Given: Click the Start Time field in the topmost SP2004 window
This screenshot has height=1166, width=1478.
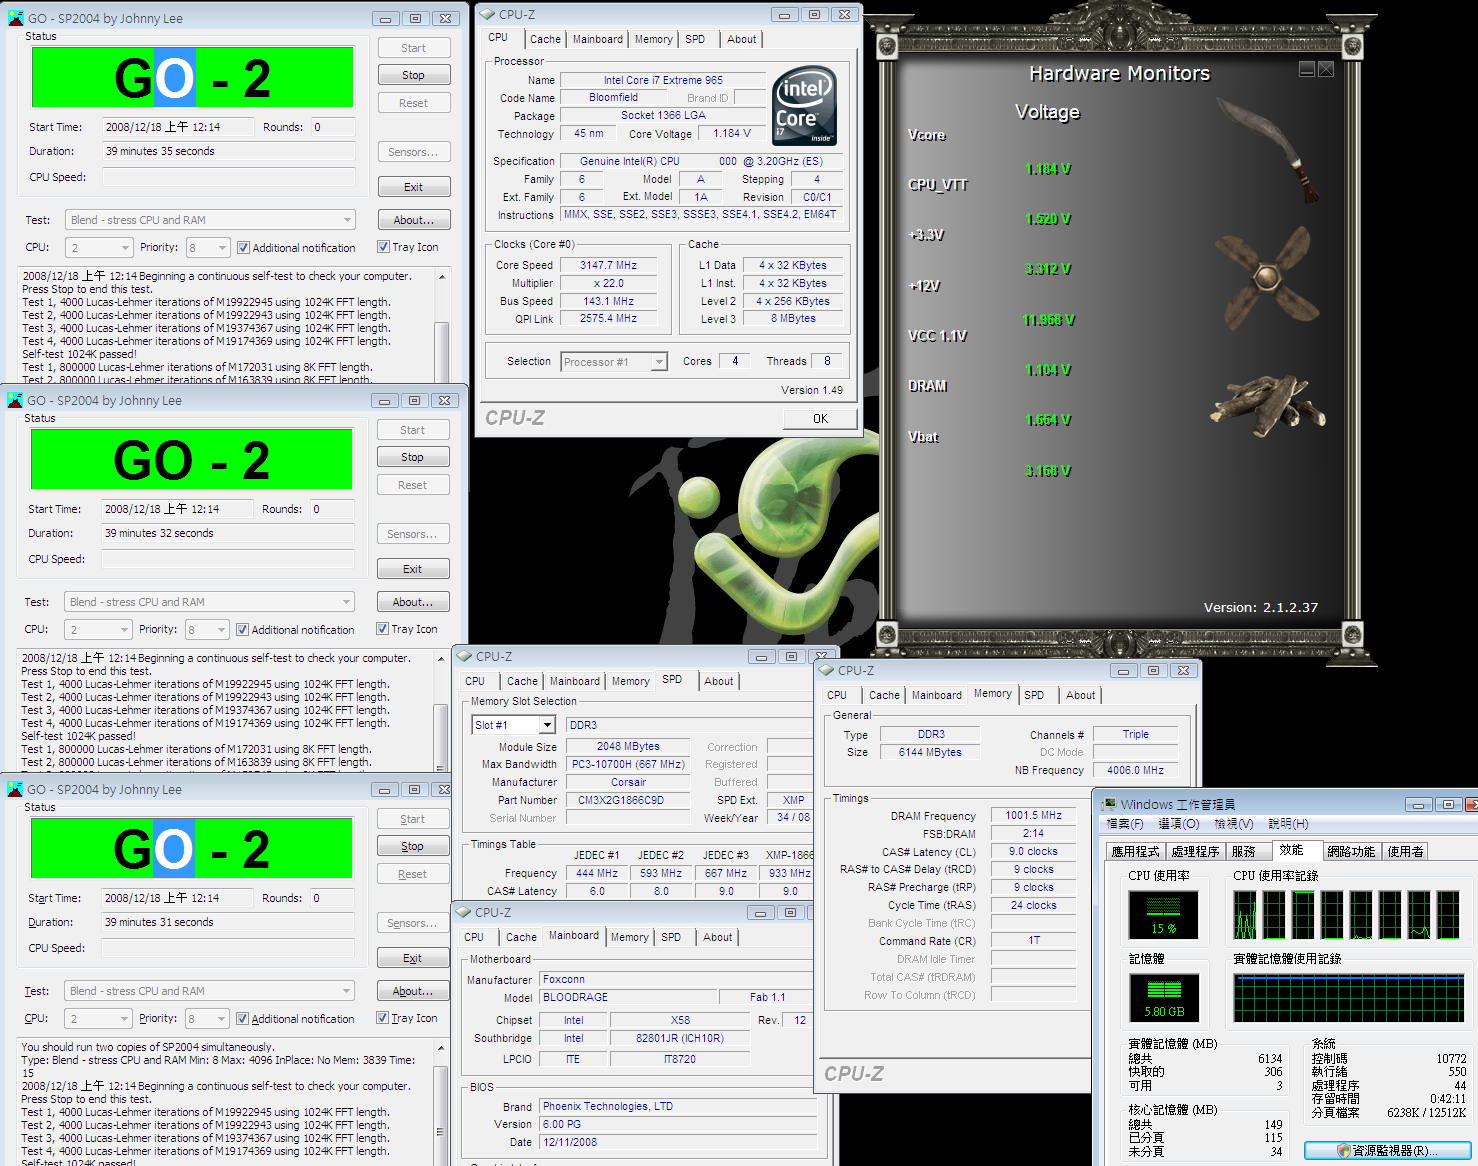Looking at the screenshot, I should pos(178,127).
